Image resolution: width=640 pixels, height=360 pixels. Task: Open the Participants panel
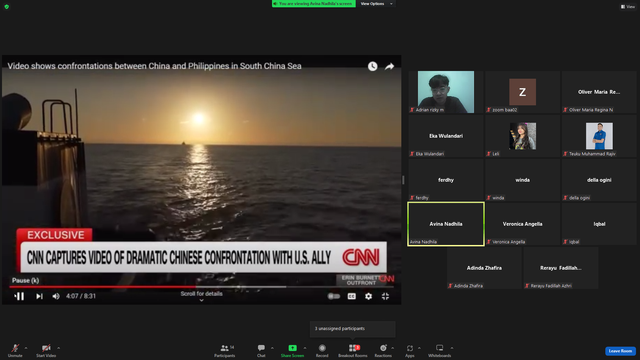225,350
